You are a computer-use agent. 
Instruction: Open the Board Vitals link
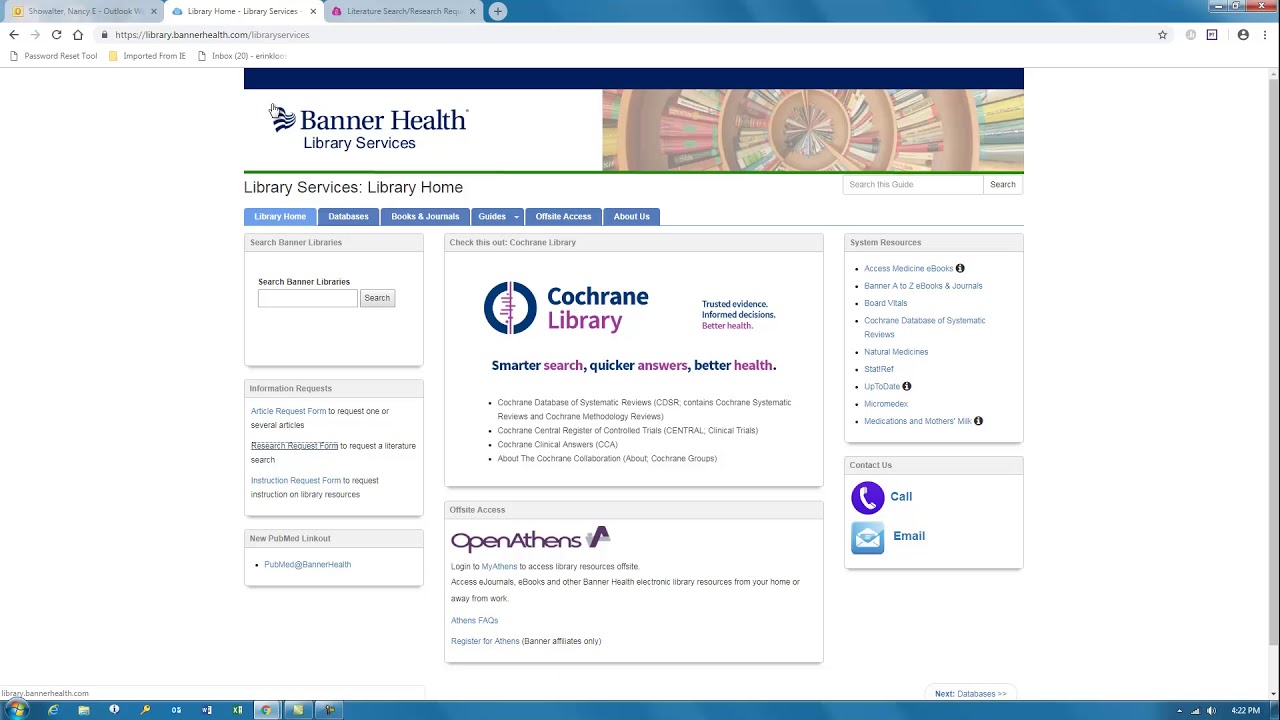tap(885, 303)
